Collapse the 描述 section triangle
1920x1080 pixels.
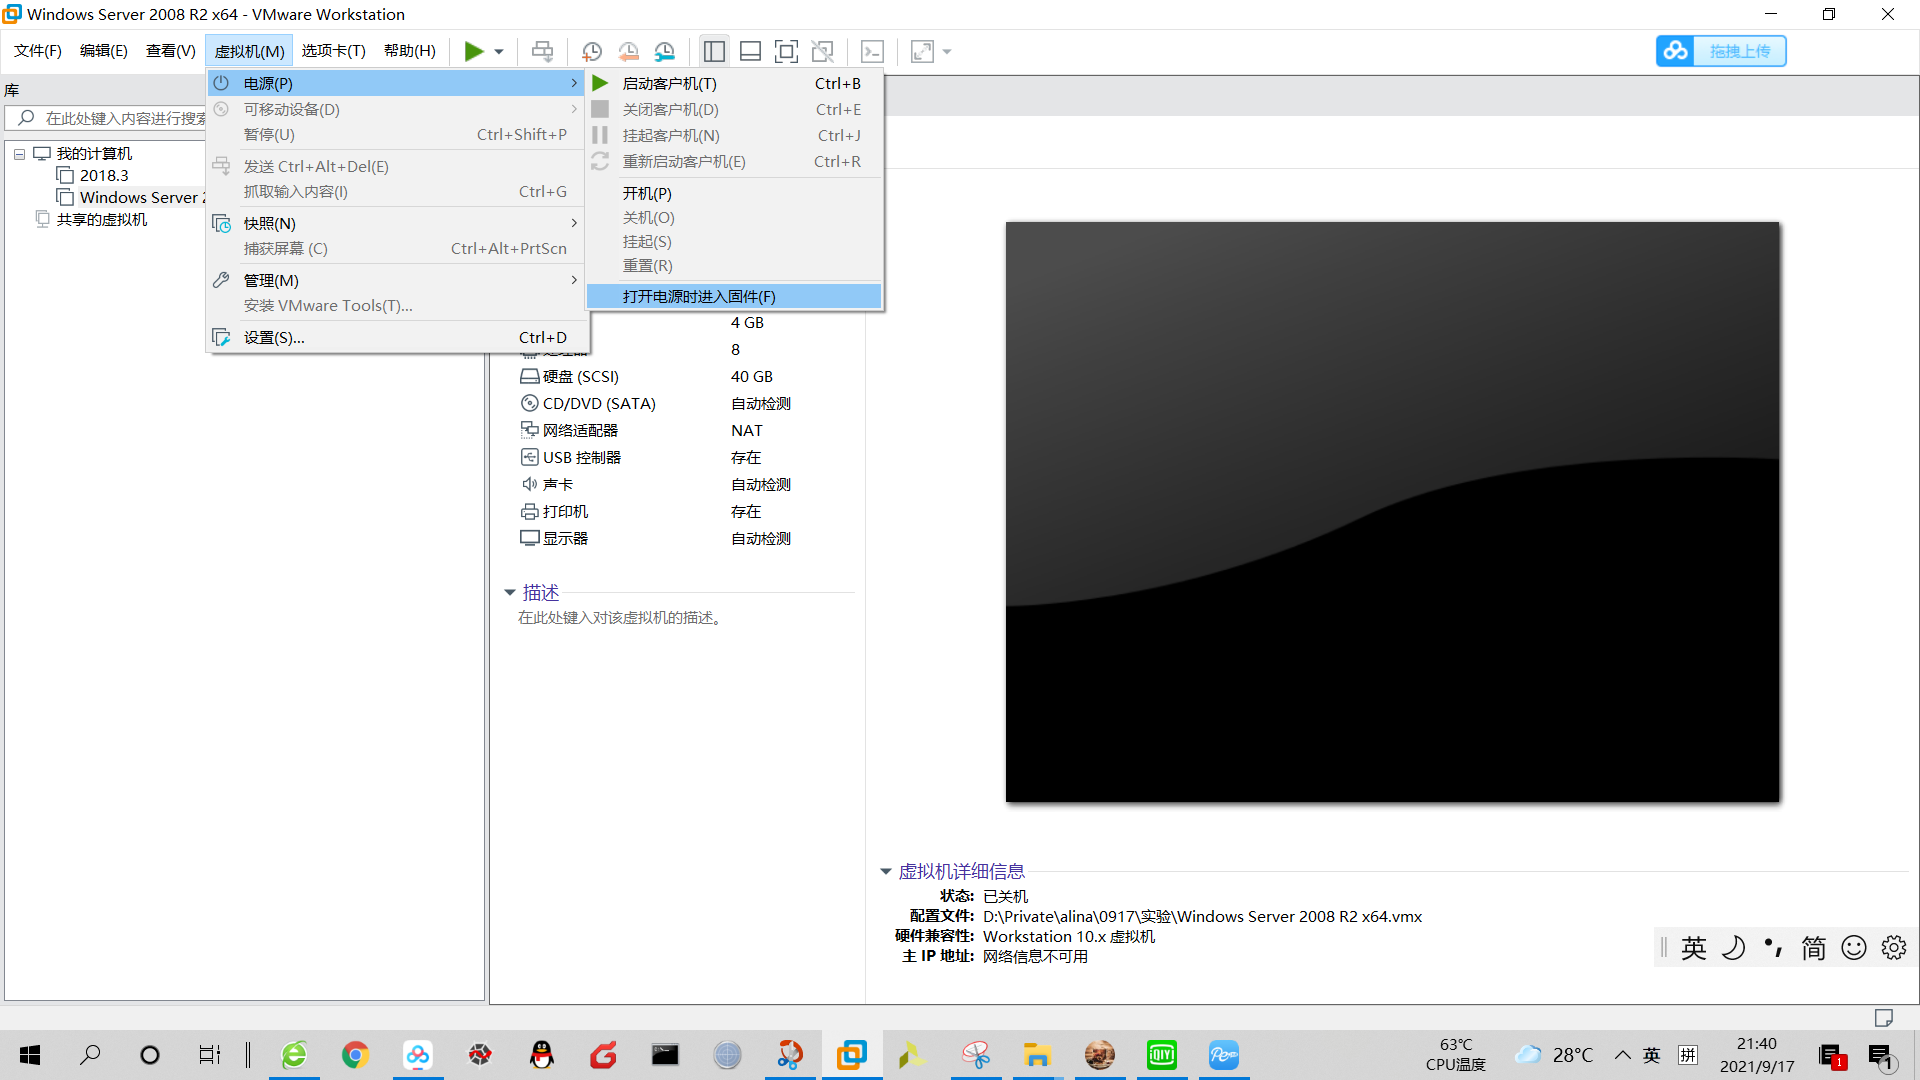tap(510, 593)
